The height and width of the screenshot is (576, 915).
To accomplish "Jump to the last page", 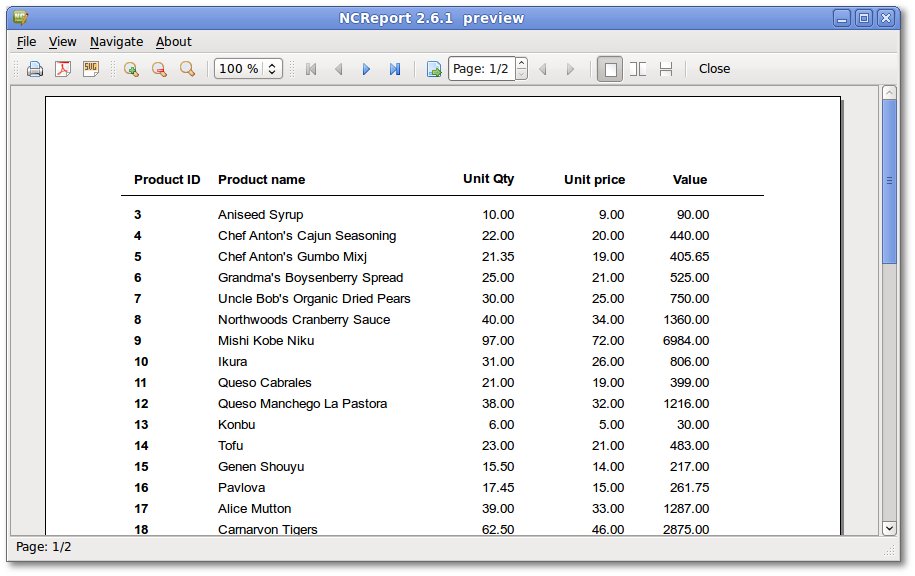I will (395, 69).
